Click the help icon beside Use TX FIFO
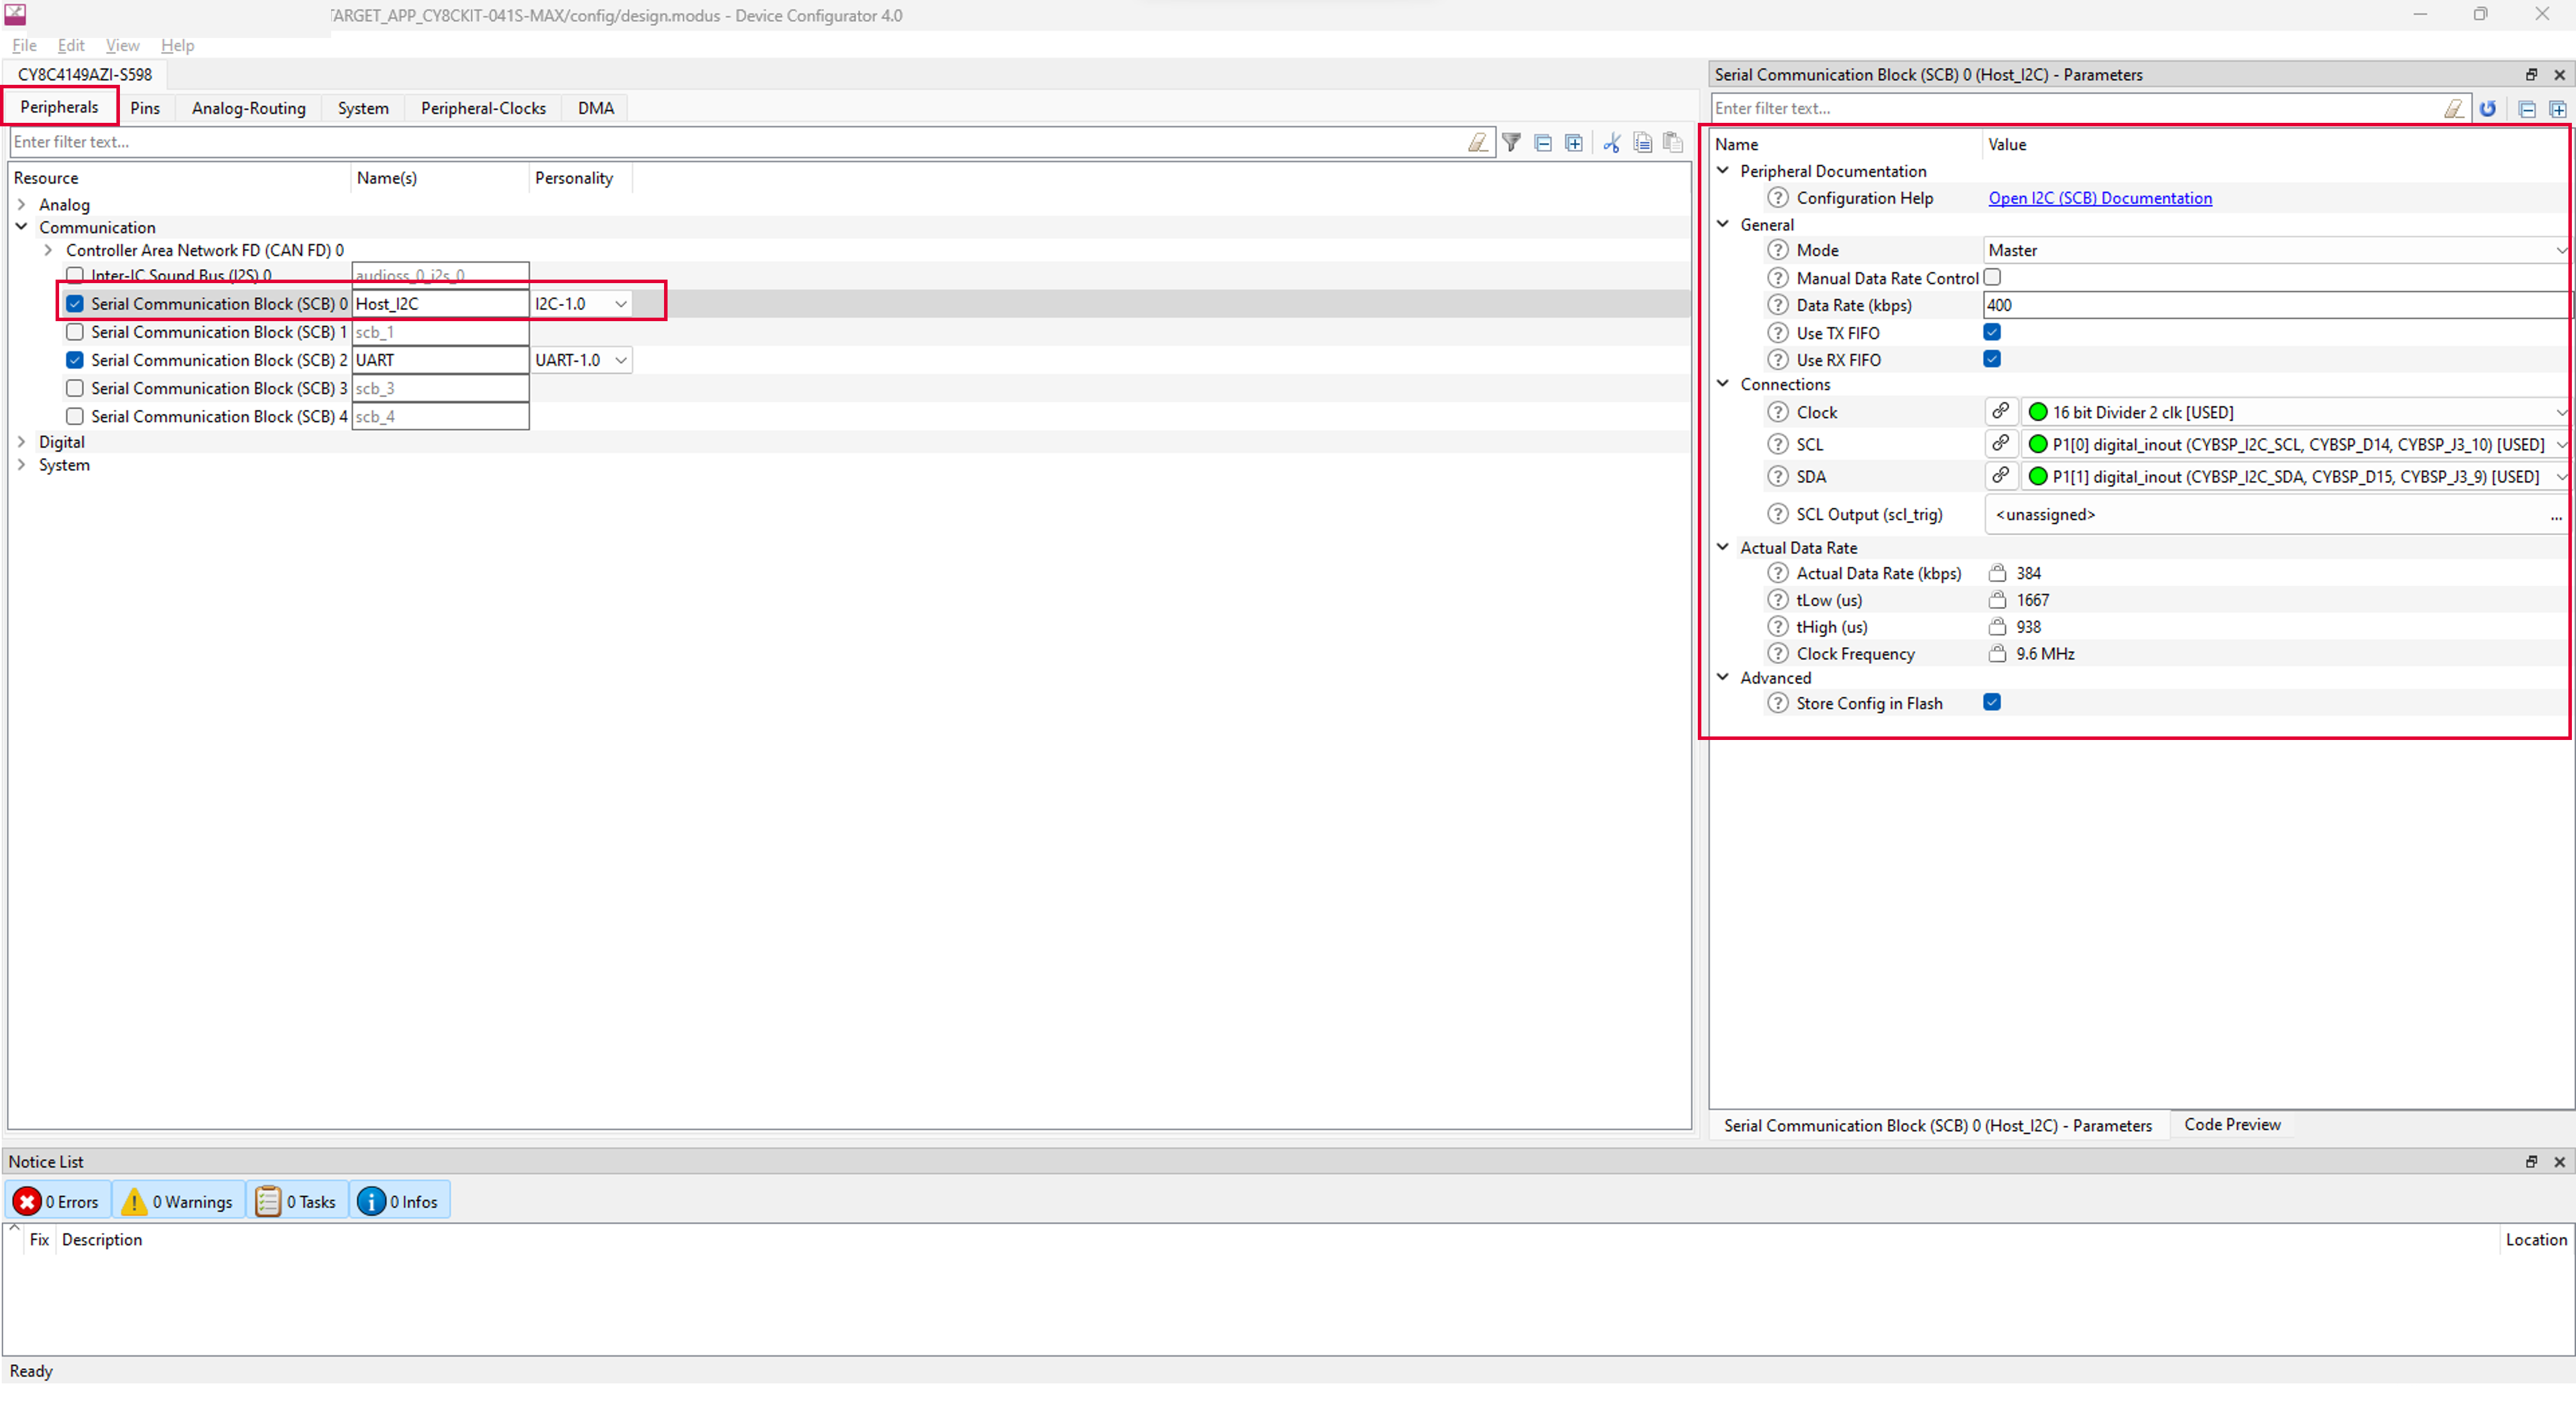 point(1777,333)
